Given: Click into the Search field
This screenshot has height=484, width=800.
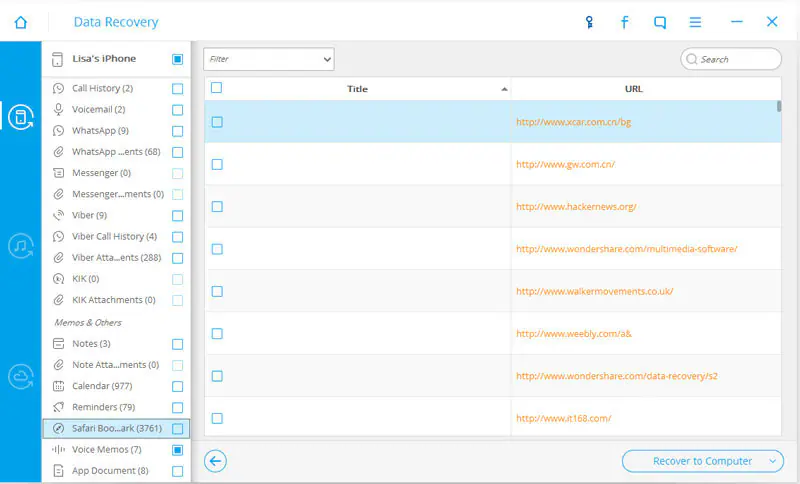Looking at the screenshot, I should coord(731,59).
